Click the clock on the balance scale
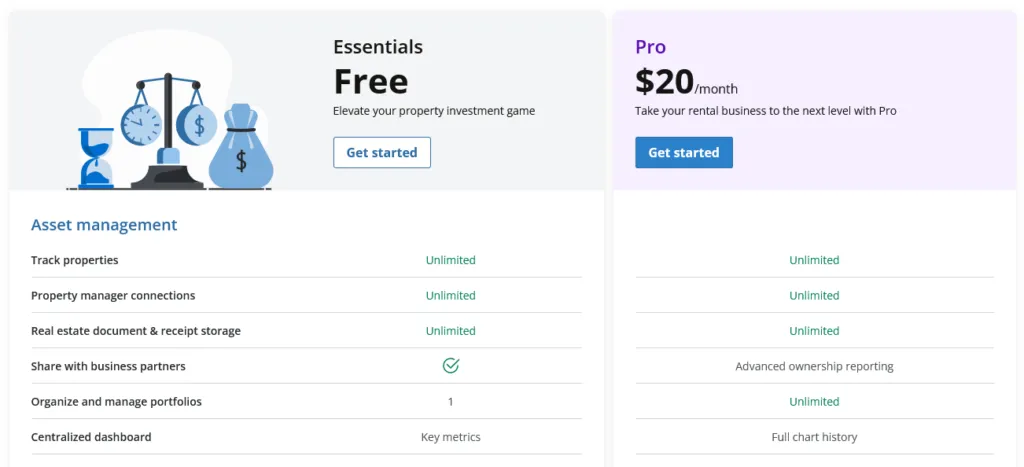Viewport: 1024px width, 467px height. (141, 124)
